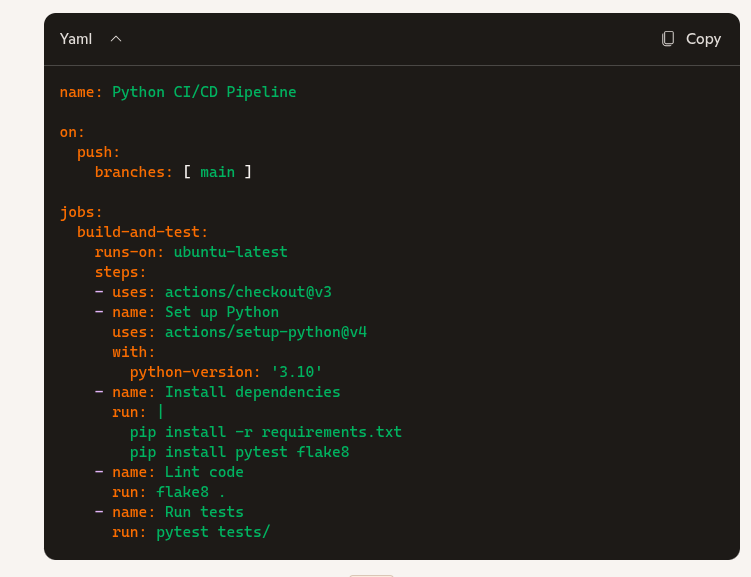751x577 pixels.
Task: Click the 'Python CI/CD Pipeline' name value
Action: click(204, 92)
